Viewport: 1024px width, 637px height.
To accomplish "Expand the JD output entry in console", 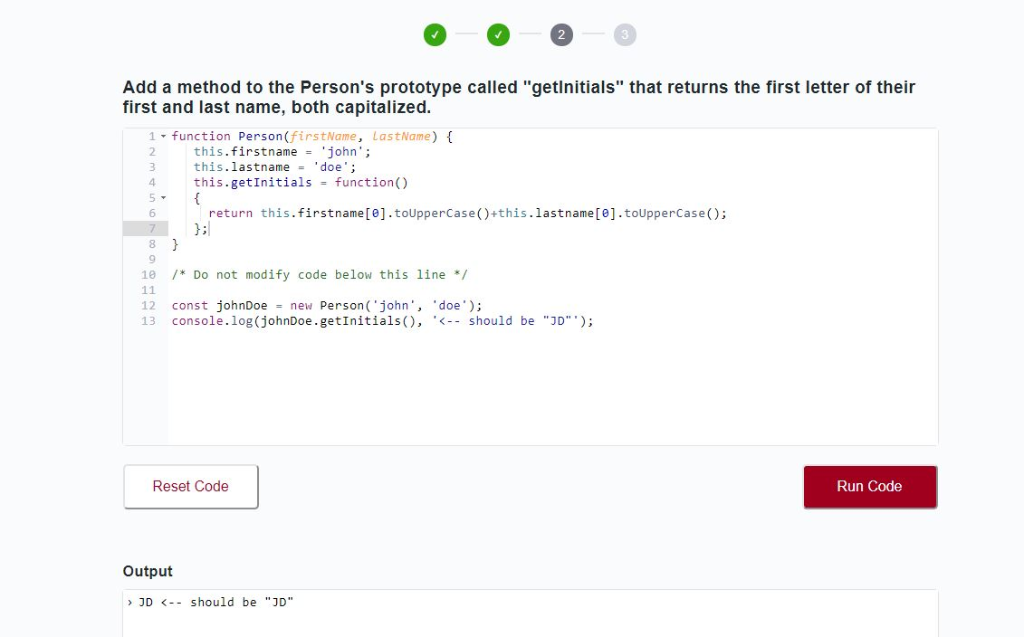I will [130, 602].
